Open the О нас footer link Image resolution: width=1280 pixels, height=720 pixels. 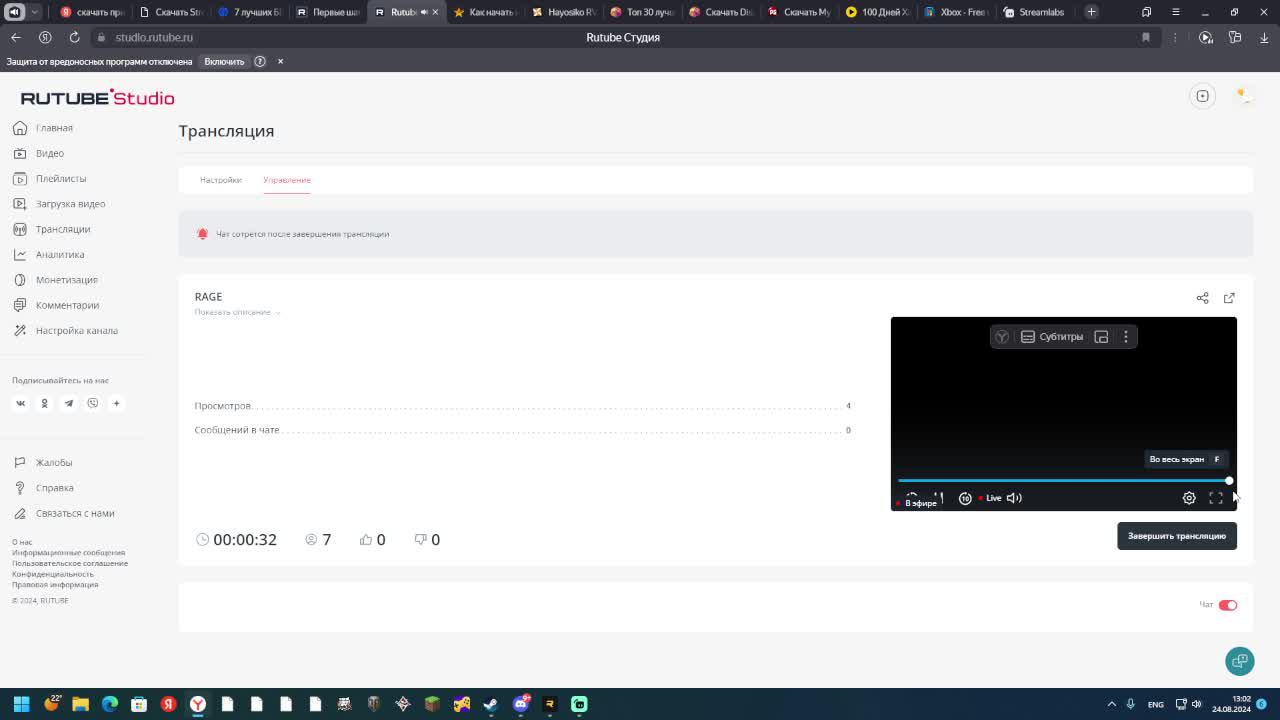22,542
